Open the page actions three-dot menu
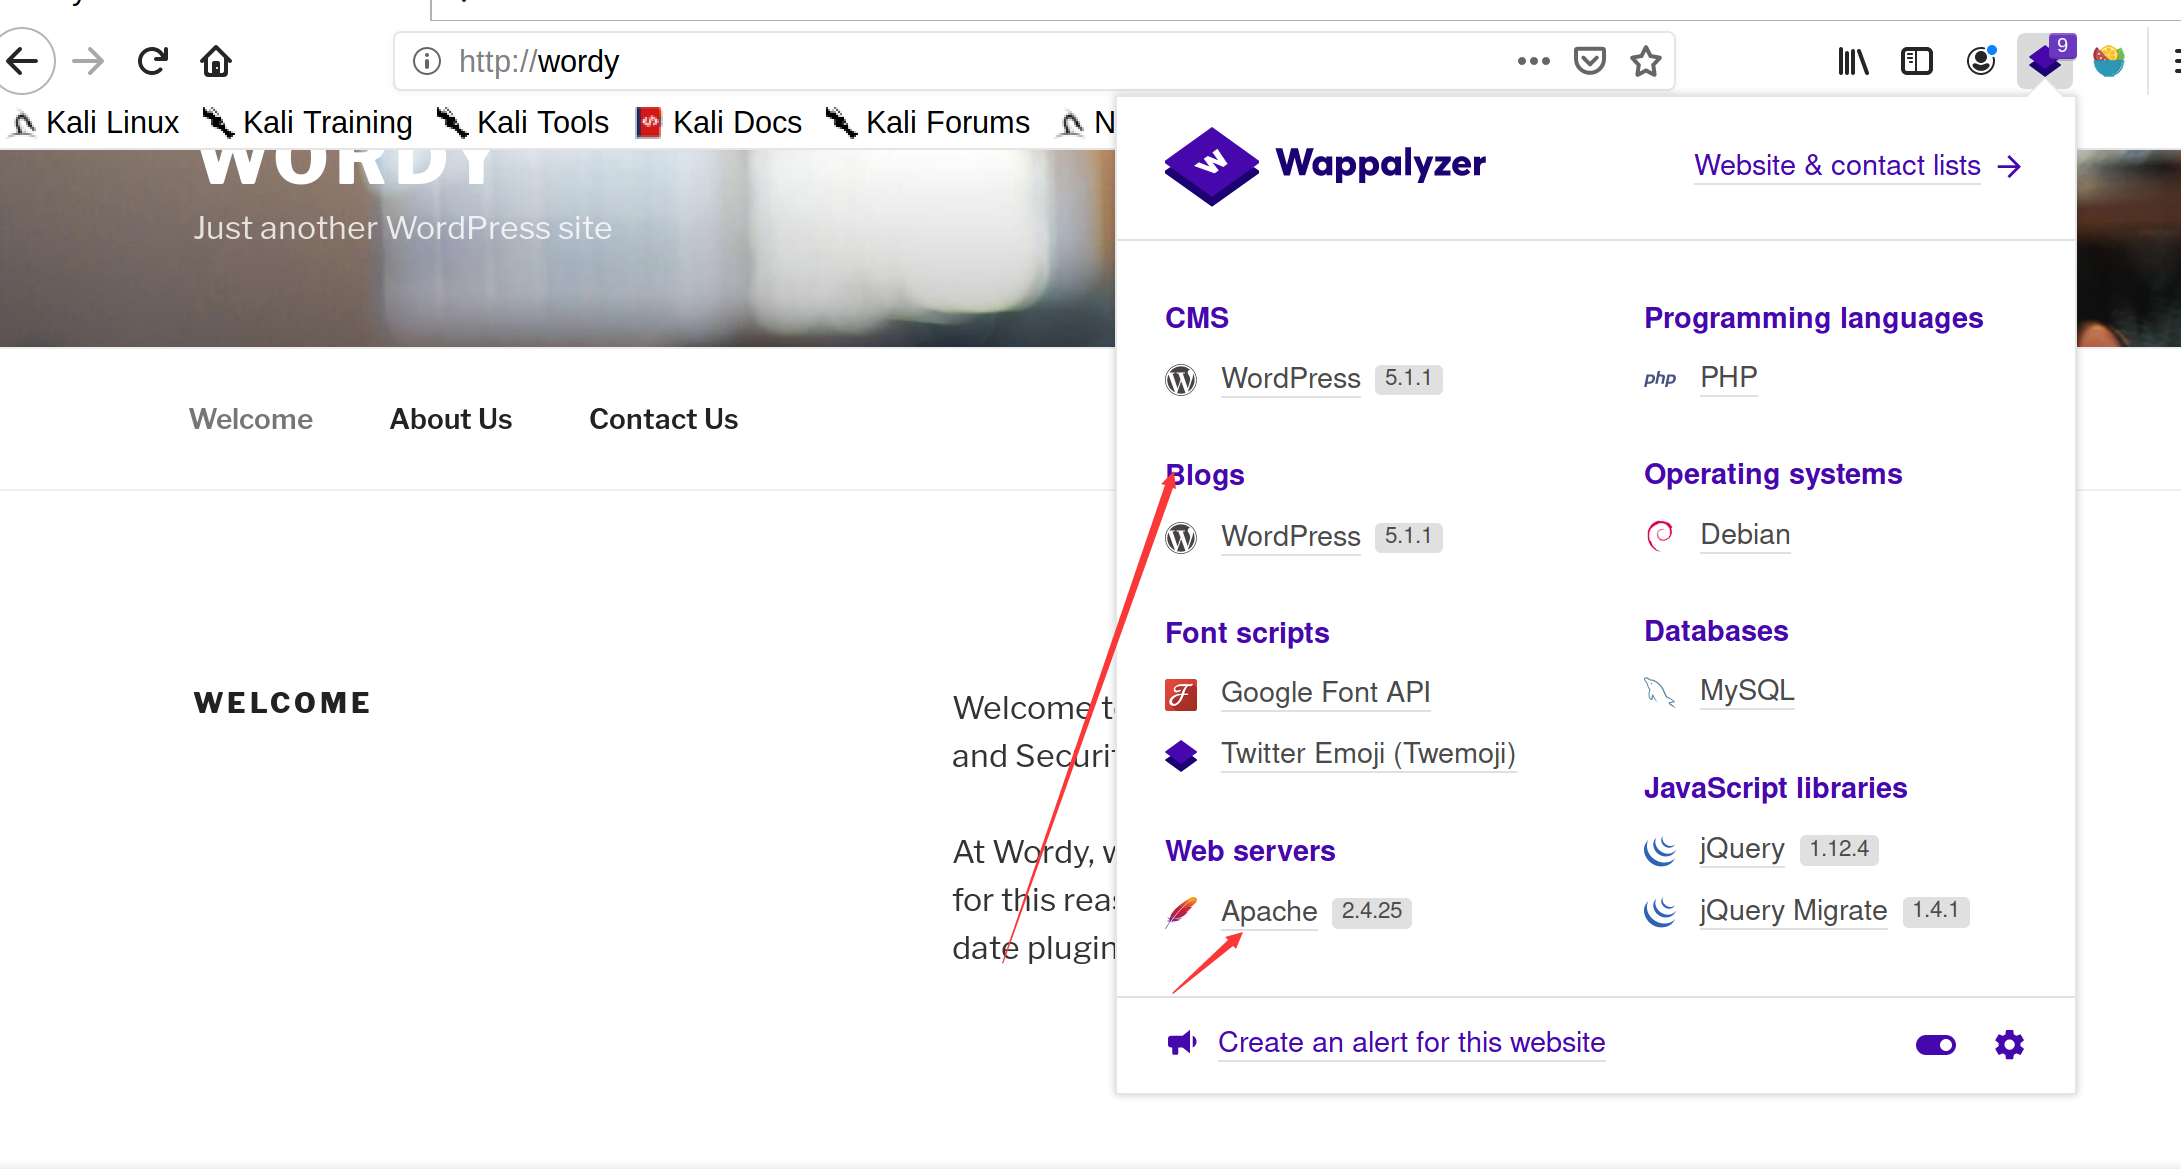2181x1169 pixels. 1533,62
